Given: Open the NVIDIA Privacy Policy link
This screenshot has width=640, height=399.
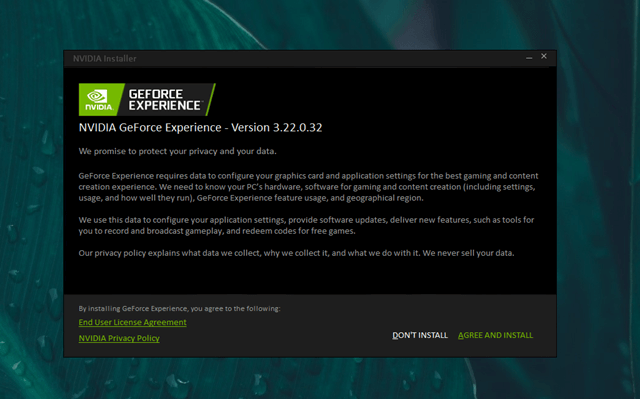Looking at the screenshot, I should coord(119,338).
